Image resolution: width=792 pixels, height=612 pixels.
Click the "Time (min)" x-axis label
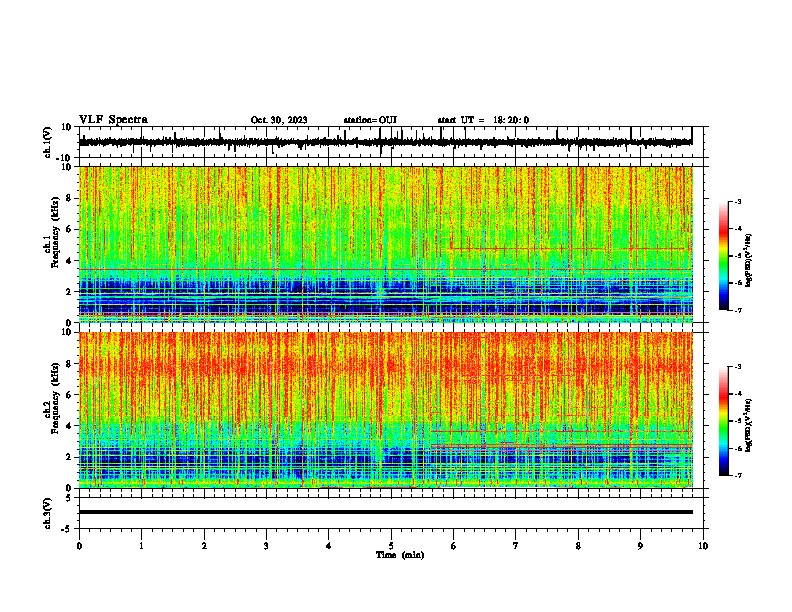coord(400,555)
